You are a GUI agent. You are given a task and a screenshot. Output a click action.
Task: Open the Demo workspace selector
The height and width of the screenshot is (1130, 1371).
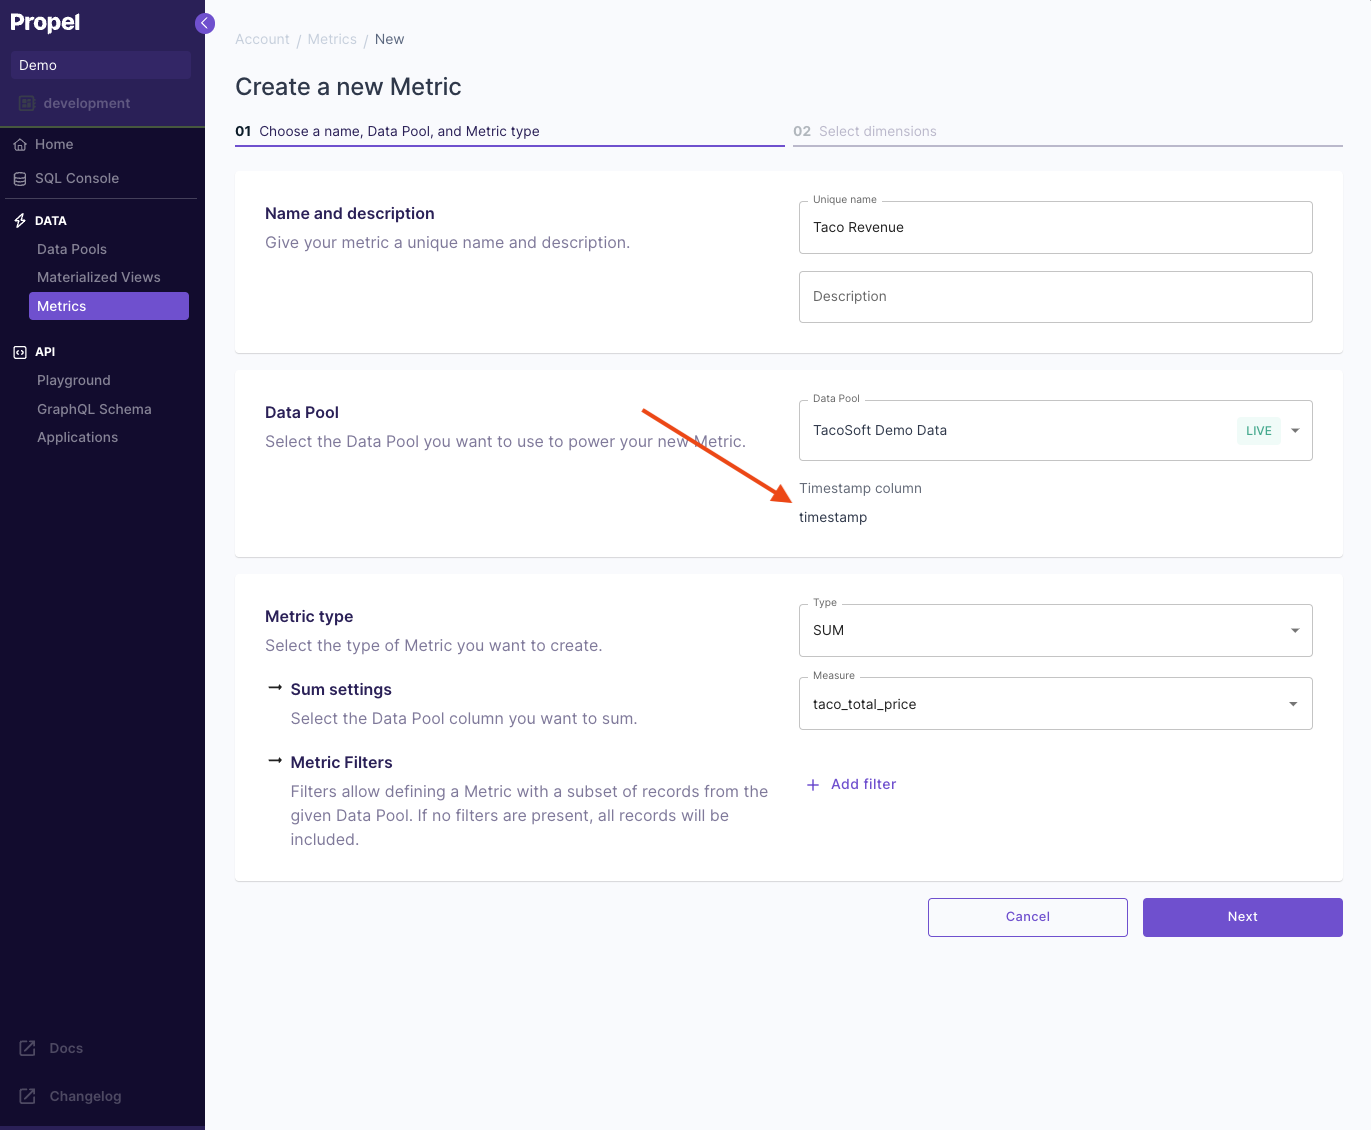(100, 64)
